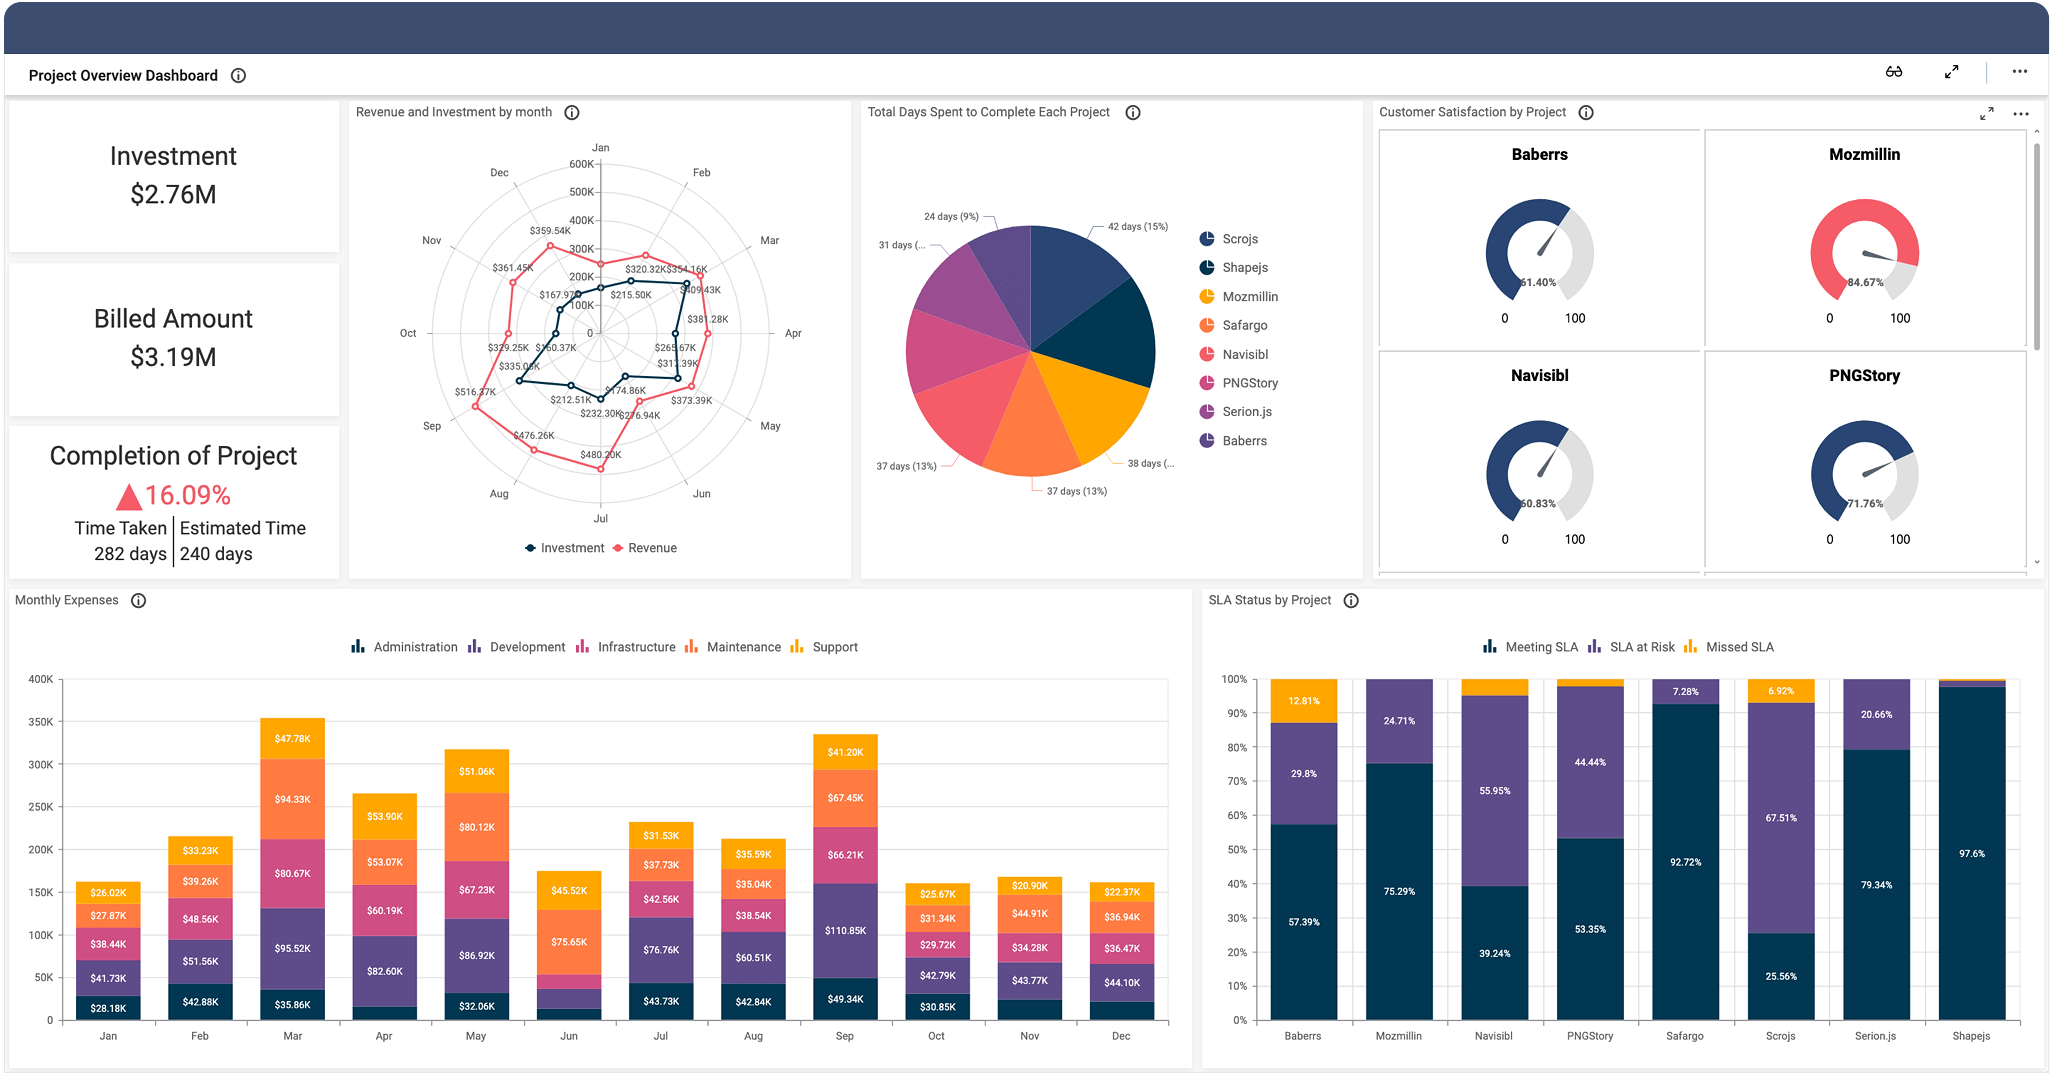Click the Customer Satisfaction panel info icon
This screenshot has height=1076, width=2050.
coord(1586,112)
